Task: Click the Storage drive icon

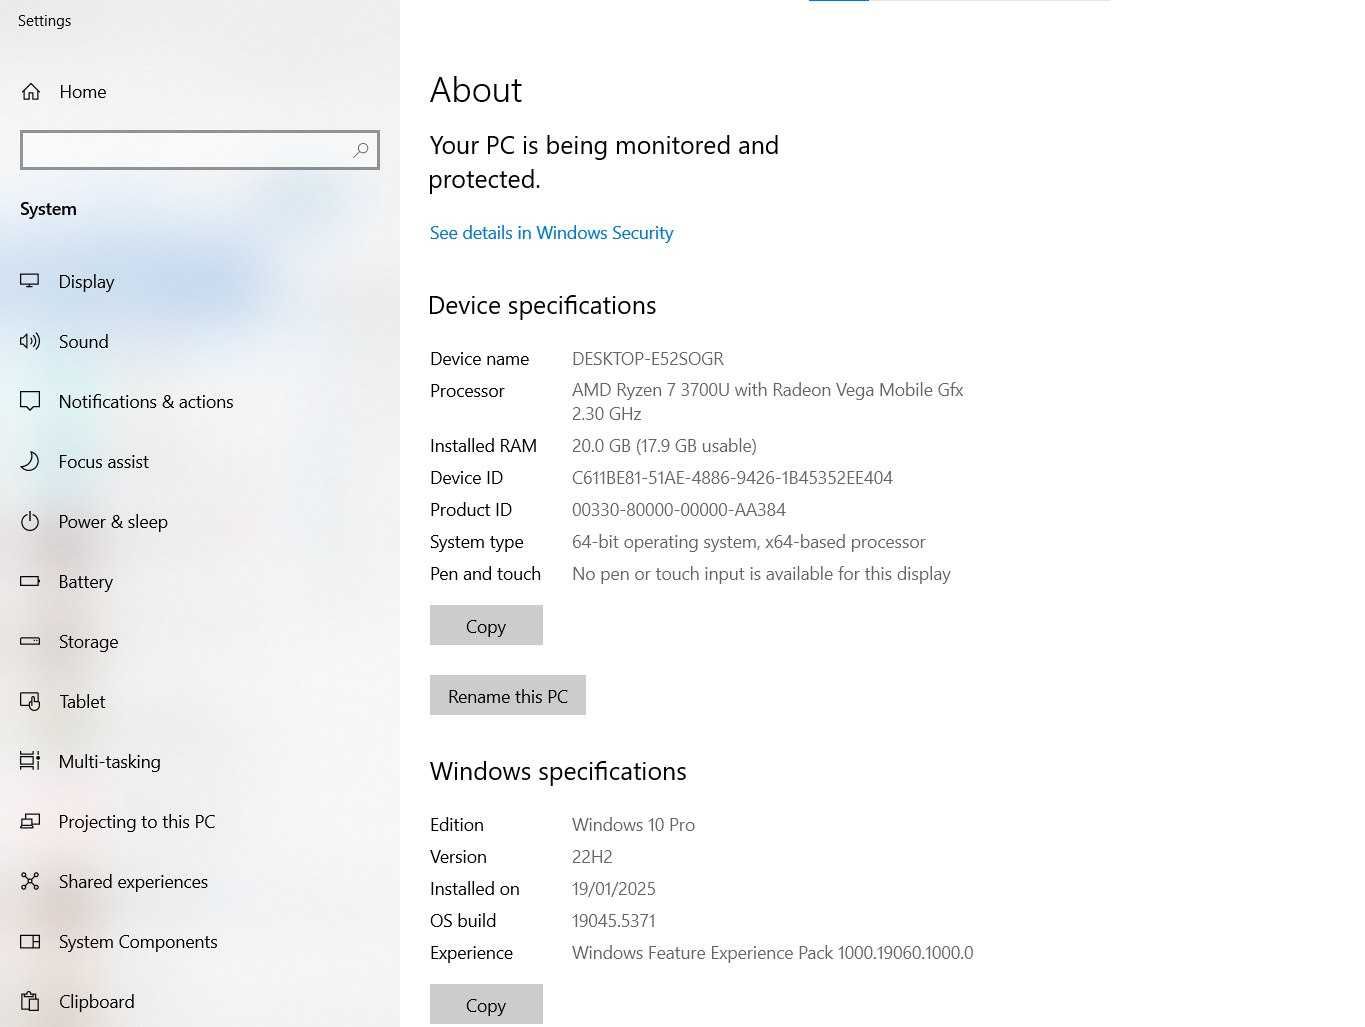Action: [x=30, y=641]
